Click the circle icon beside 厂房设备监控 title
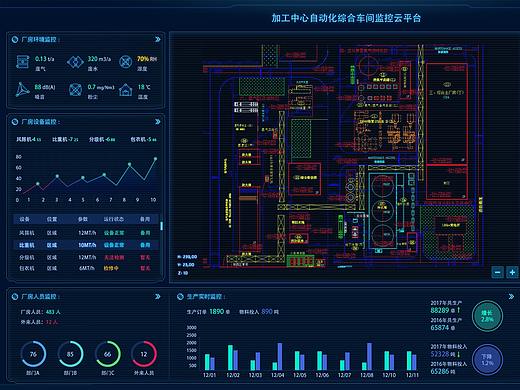This screenshot has width=520, height=390. pos(15,122)
